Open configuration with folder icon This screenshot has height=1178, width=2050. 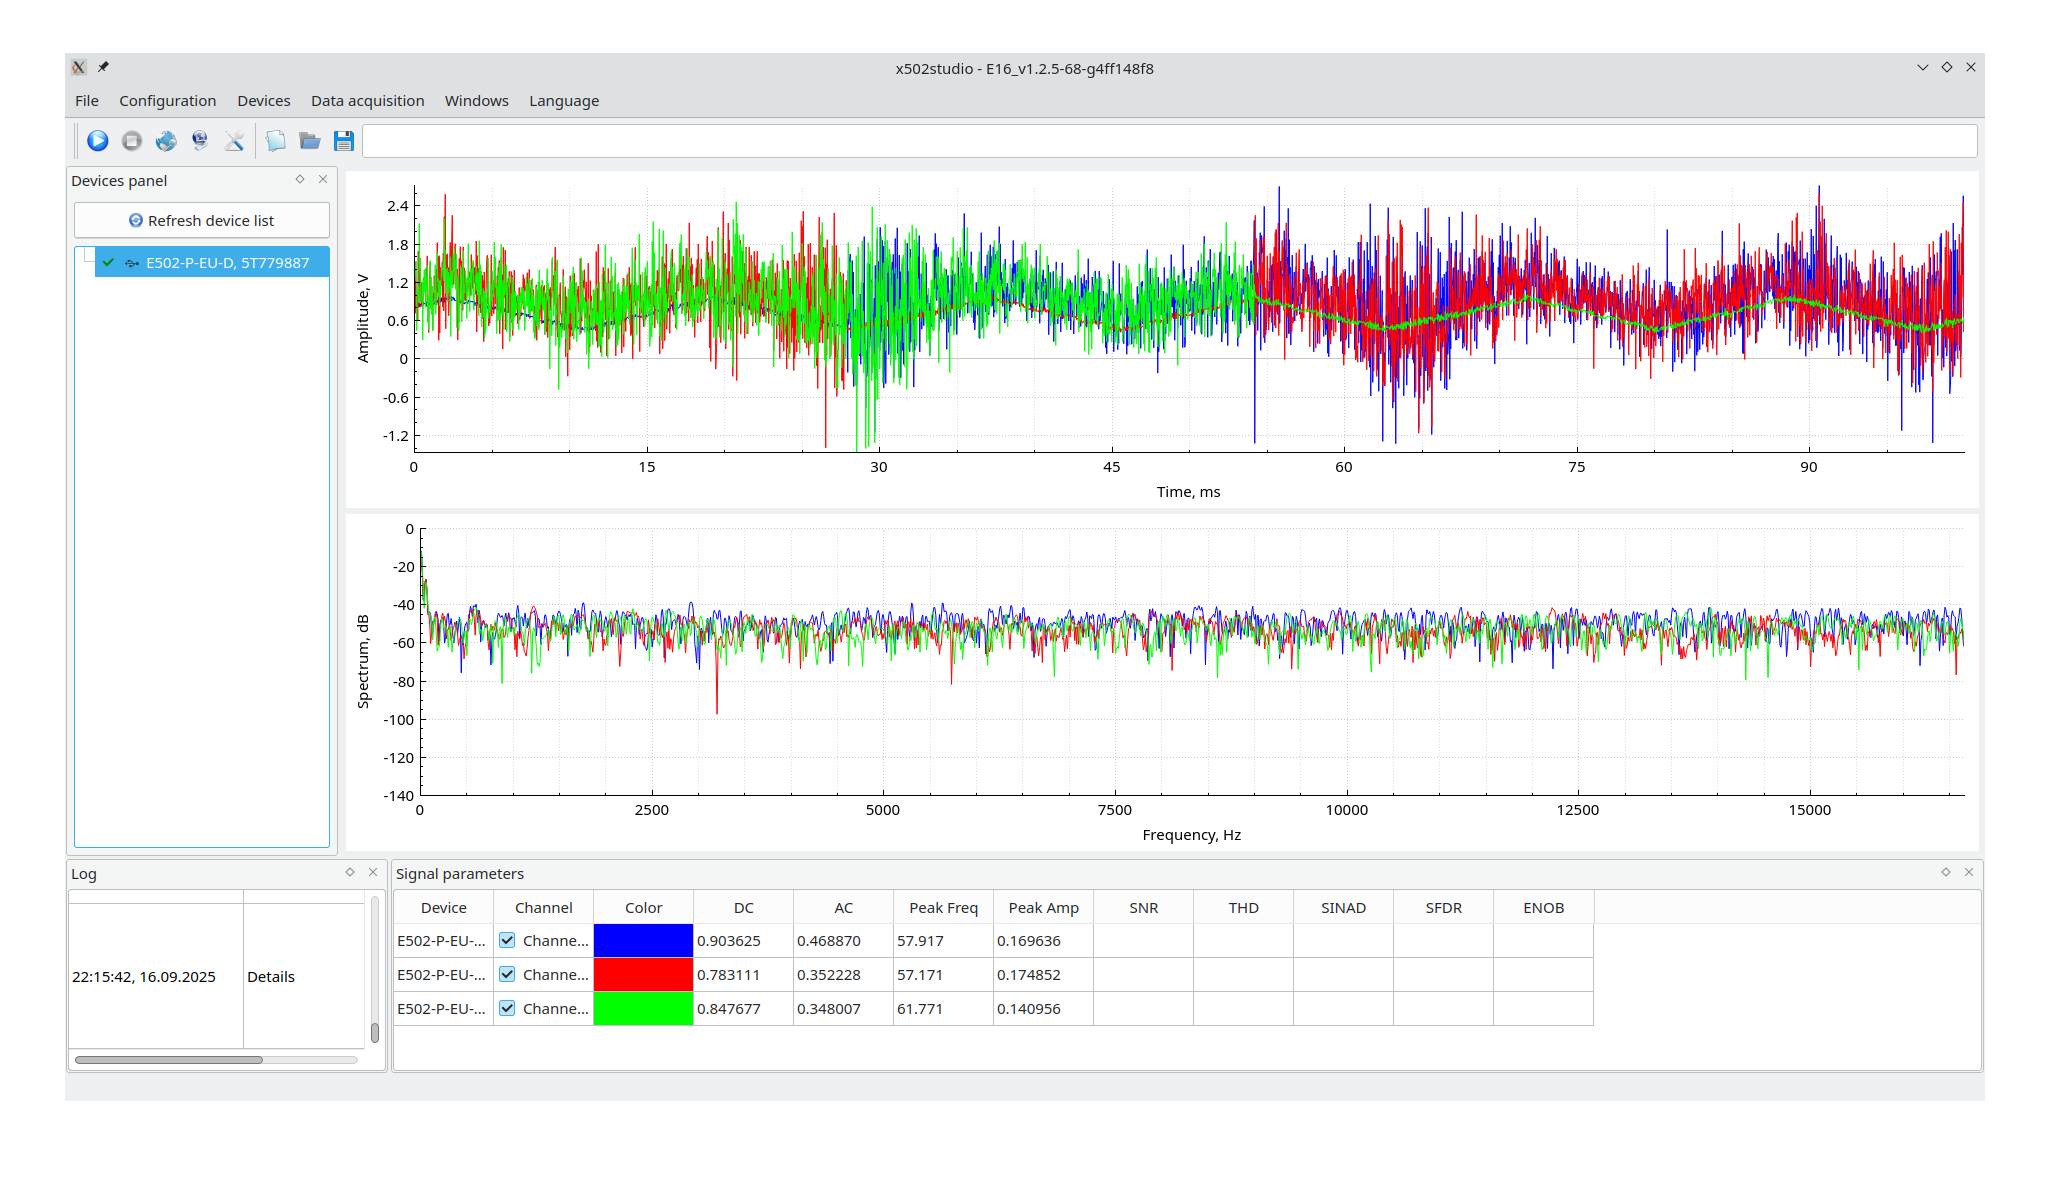(309, 141)
